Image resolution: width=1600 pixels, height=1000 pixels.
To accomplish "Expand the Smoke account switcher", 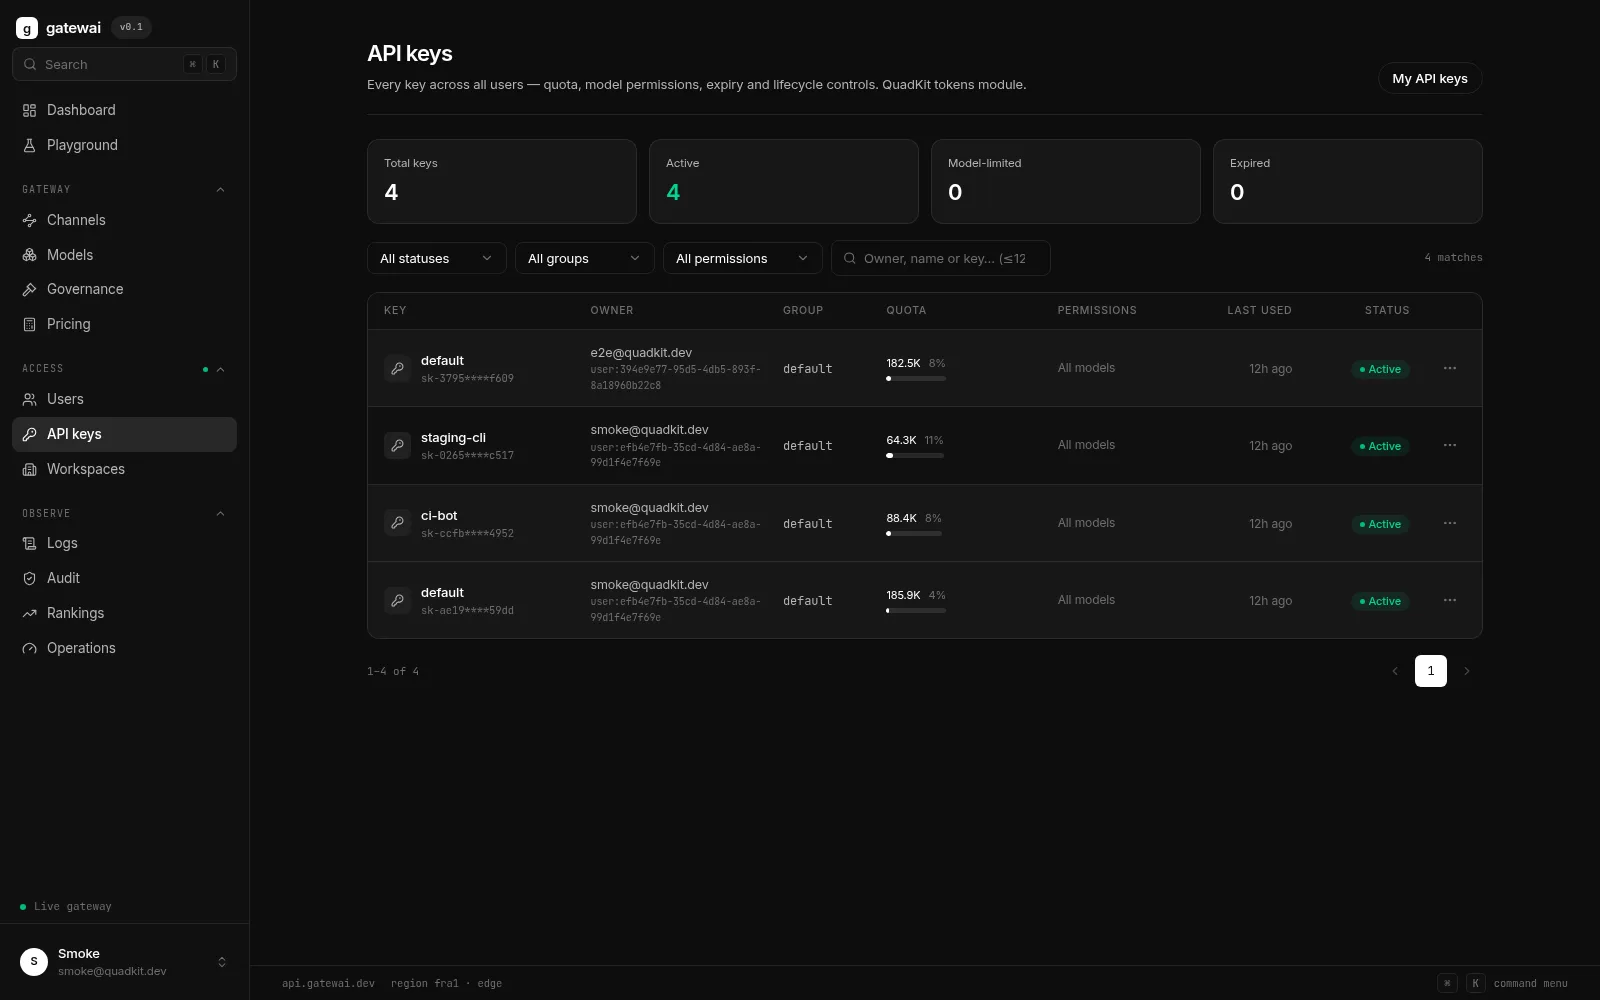I will [222, 962].
